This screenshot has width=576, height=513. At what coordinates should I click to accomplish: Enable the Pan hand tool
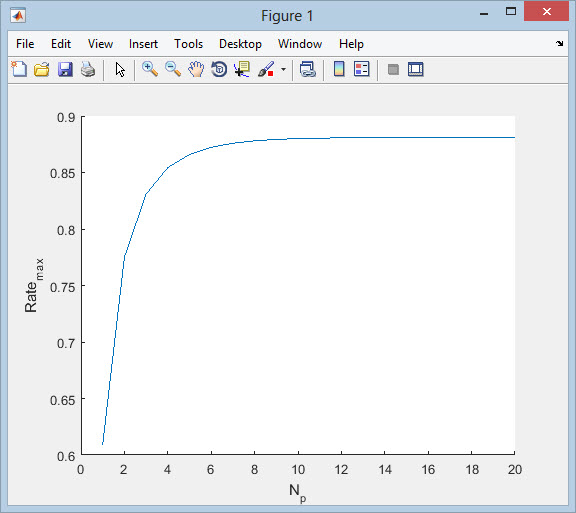[196, 69]
